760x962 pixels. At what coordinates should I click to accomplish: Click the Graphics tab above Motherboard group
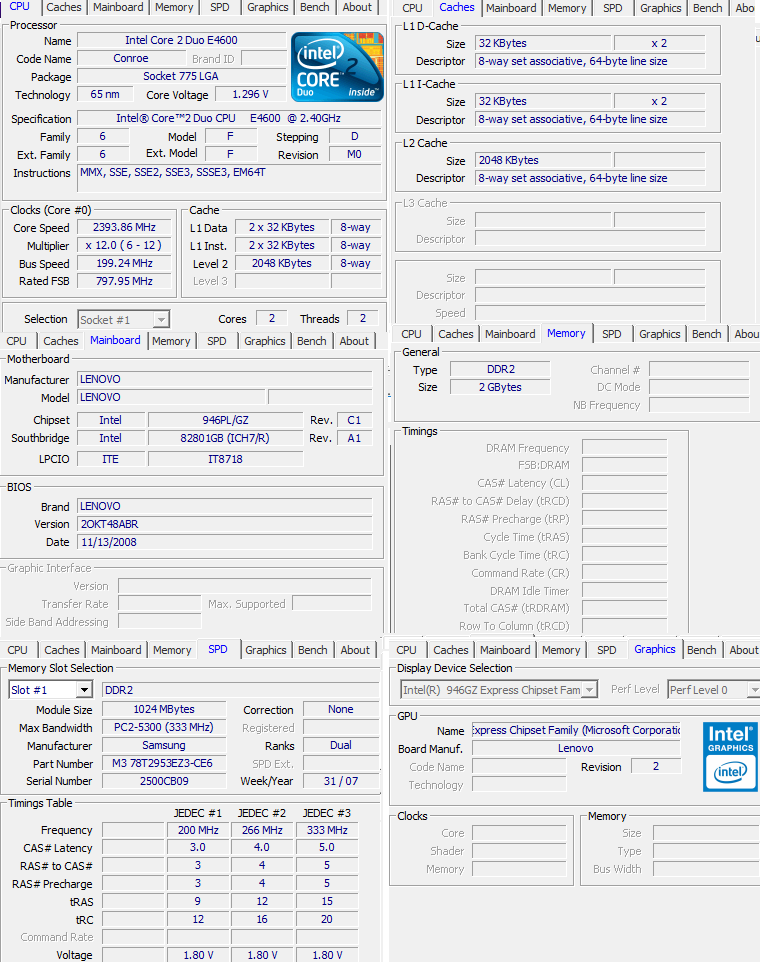coord(264,341)
